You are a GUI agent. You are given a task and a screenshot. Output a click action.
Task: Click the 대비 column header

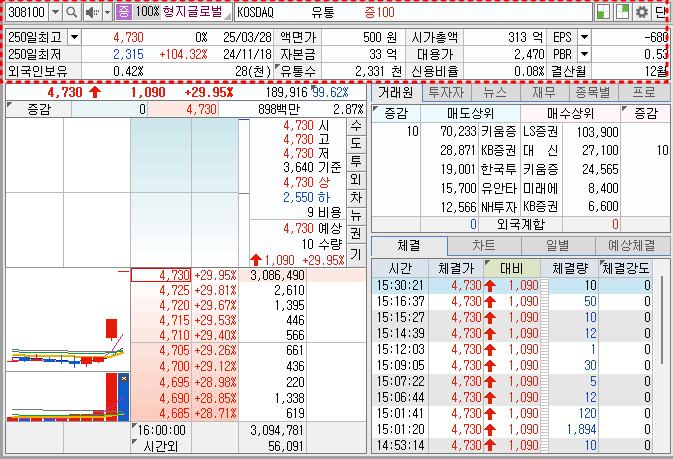[x=511, y=268]
